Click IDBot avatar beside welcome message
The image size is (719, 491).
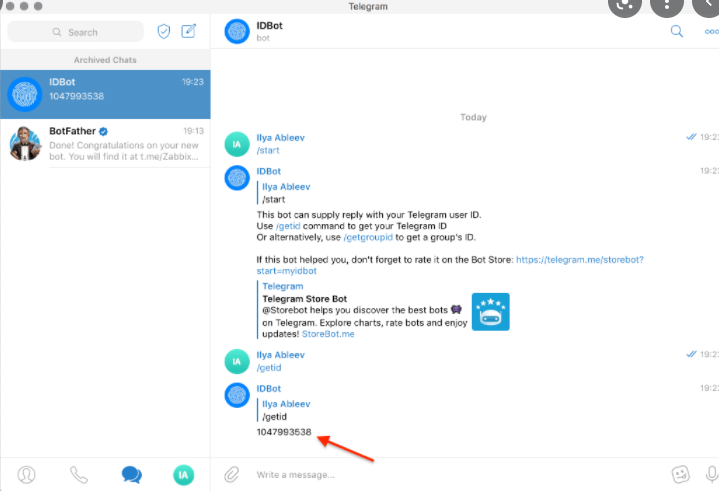237,178
